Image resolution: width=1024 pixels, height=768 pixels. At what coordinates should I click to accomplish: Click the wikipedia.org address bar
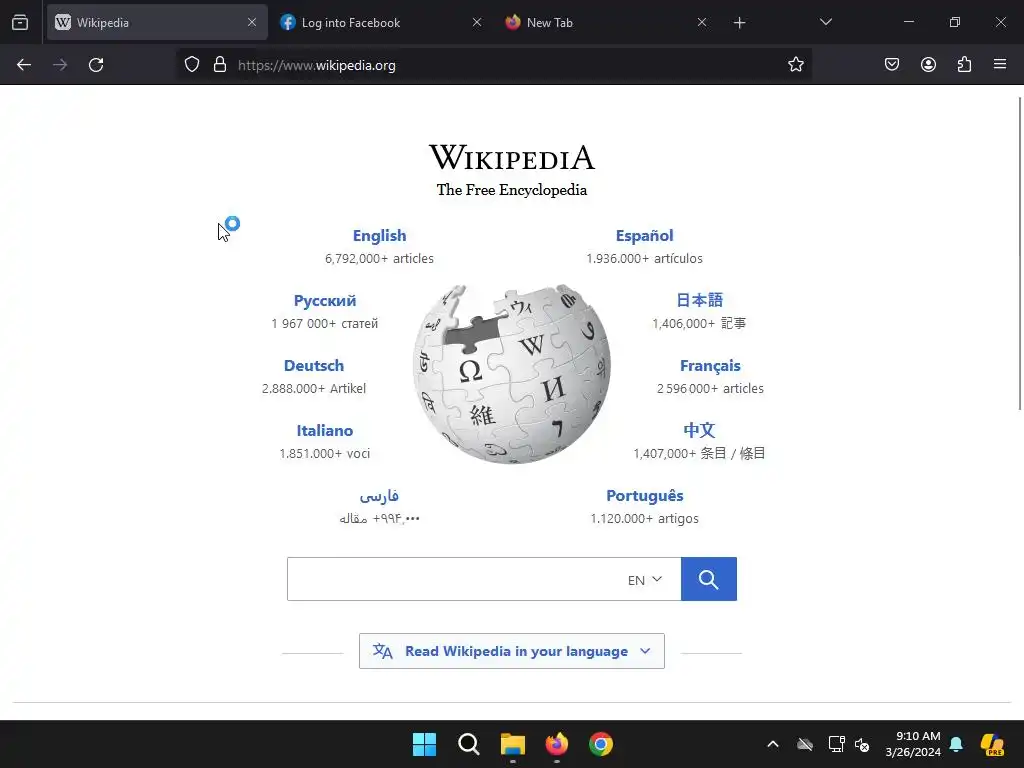tap(496, 65)
